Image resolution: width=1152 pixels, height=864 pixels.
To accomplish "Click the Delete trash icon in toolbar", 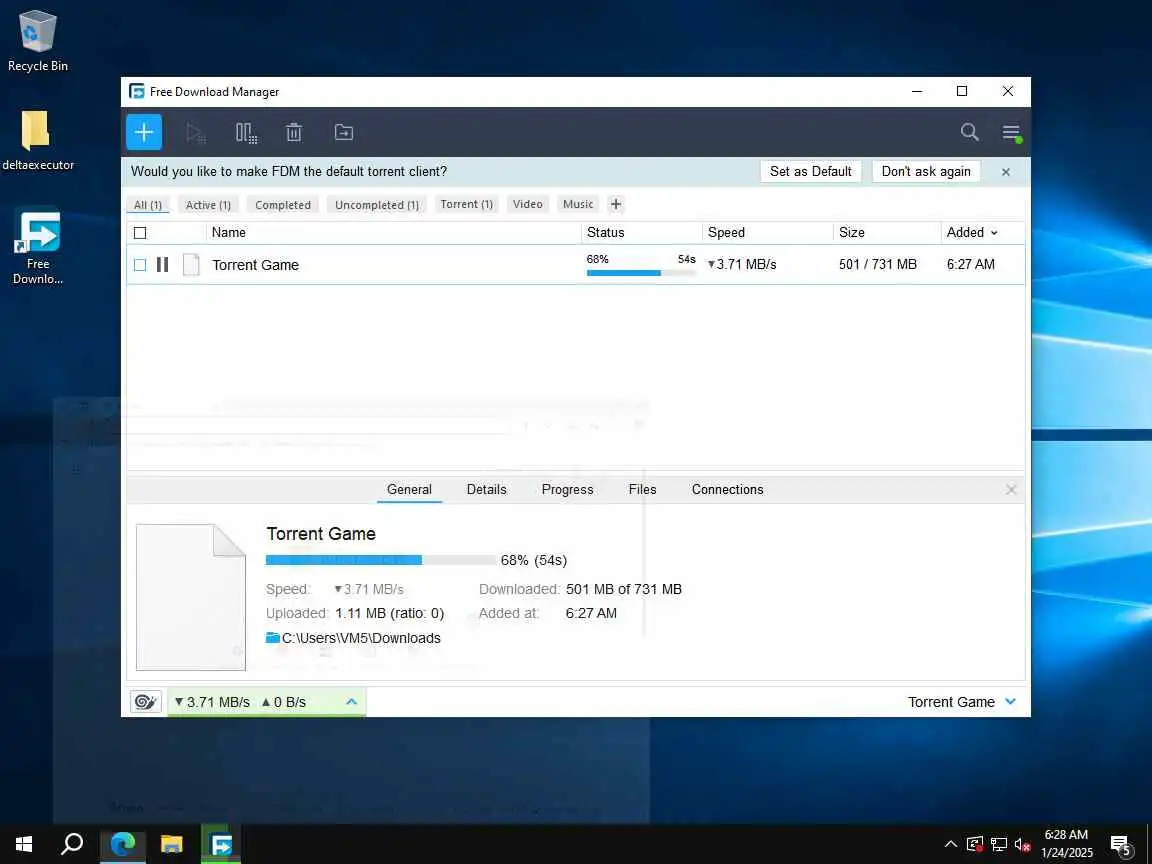I will 294,132.
